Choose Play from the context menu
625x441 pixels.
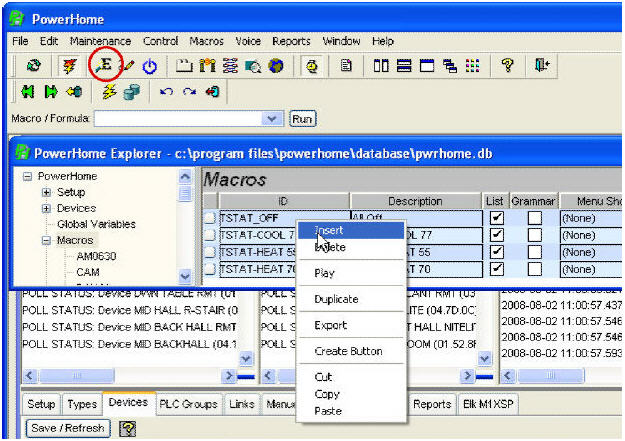coord(351,273)
